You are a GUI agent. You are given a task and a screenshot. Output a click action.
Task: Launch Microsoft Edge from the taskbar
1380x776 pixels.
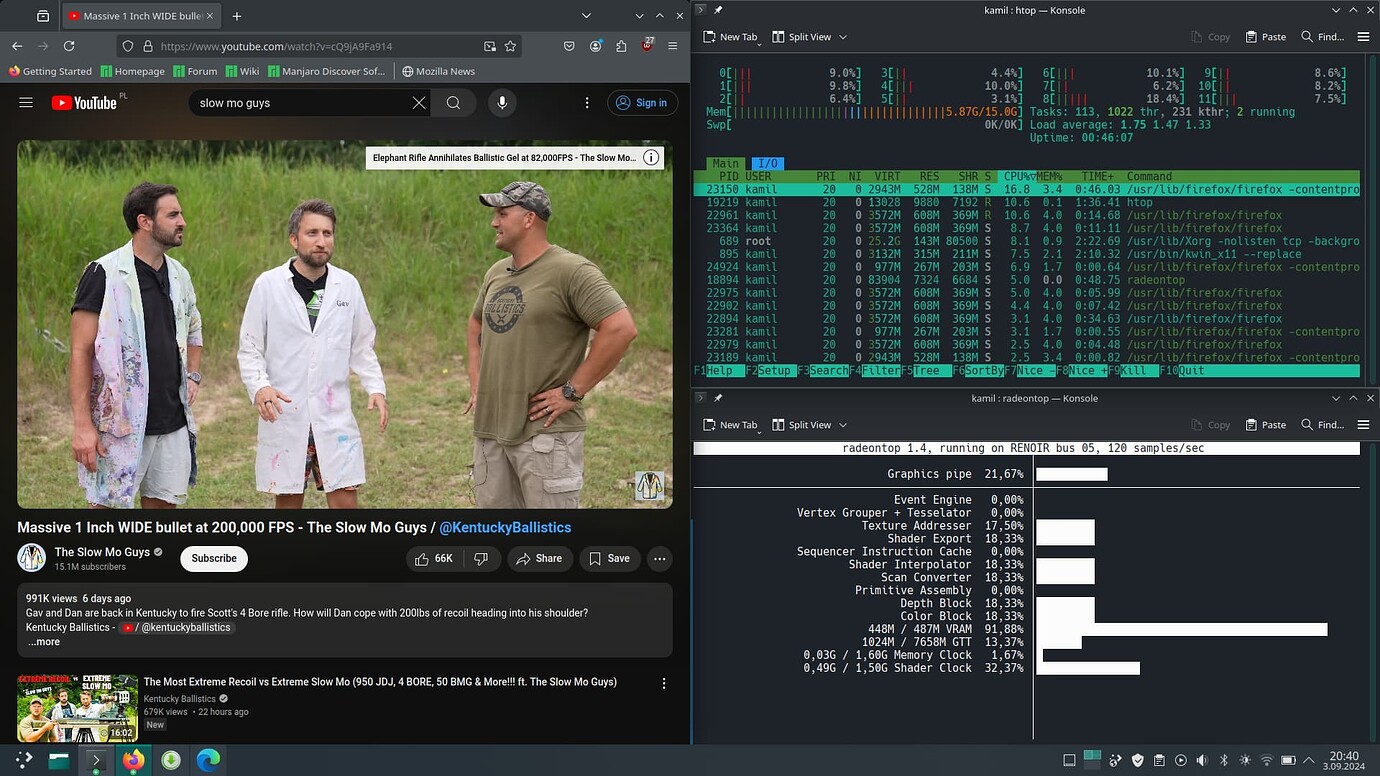207,760
